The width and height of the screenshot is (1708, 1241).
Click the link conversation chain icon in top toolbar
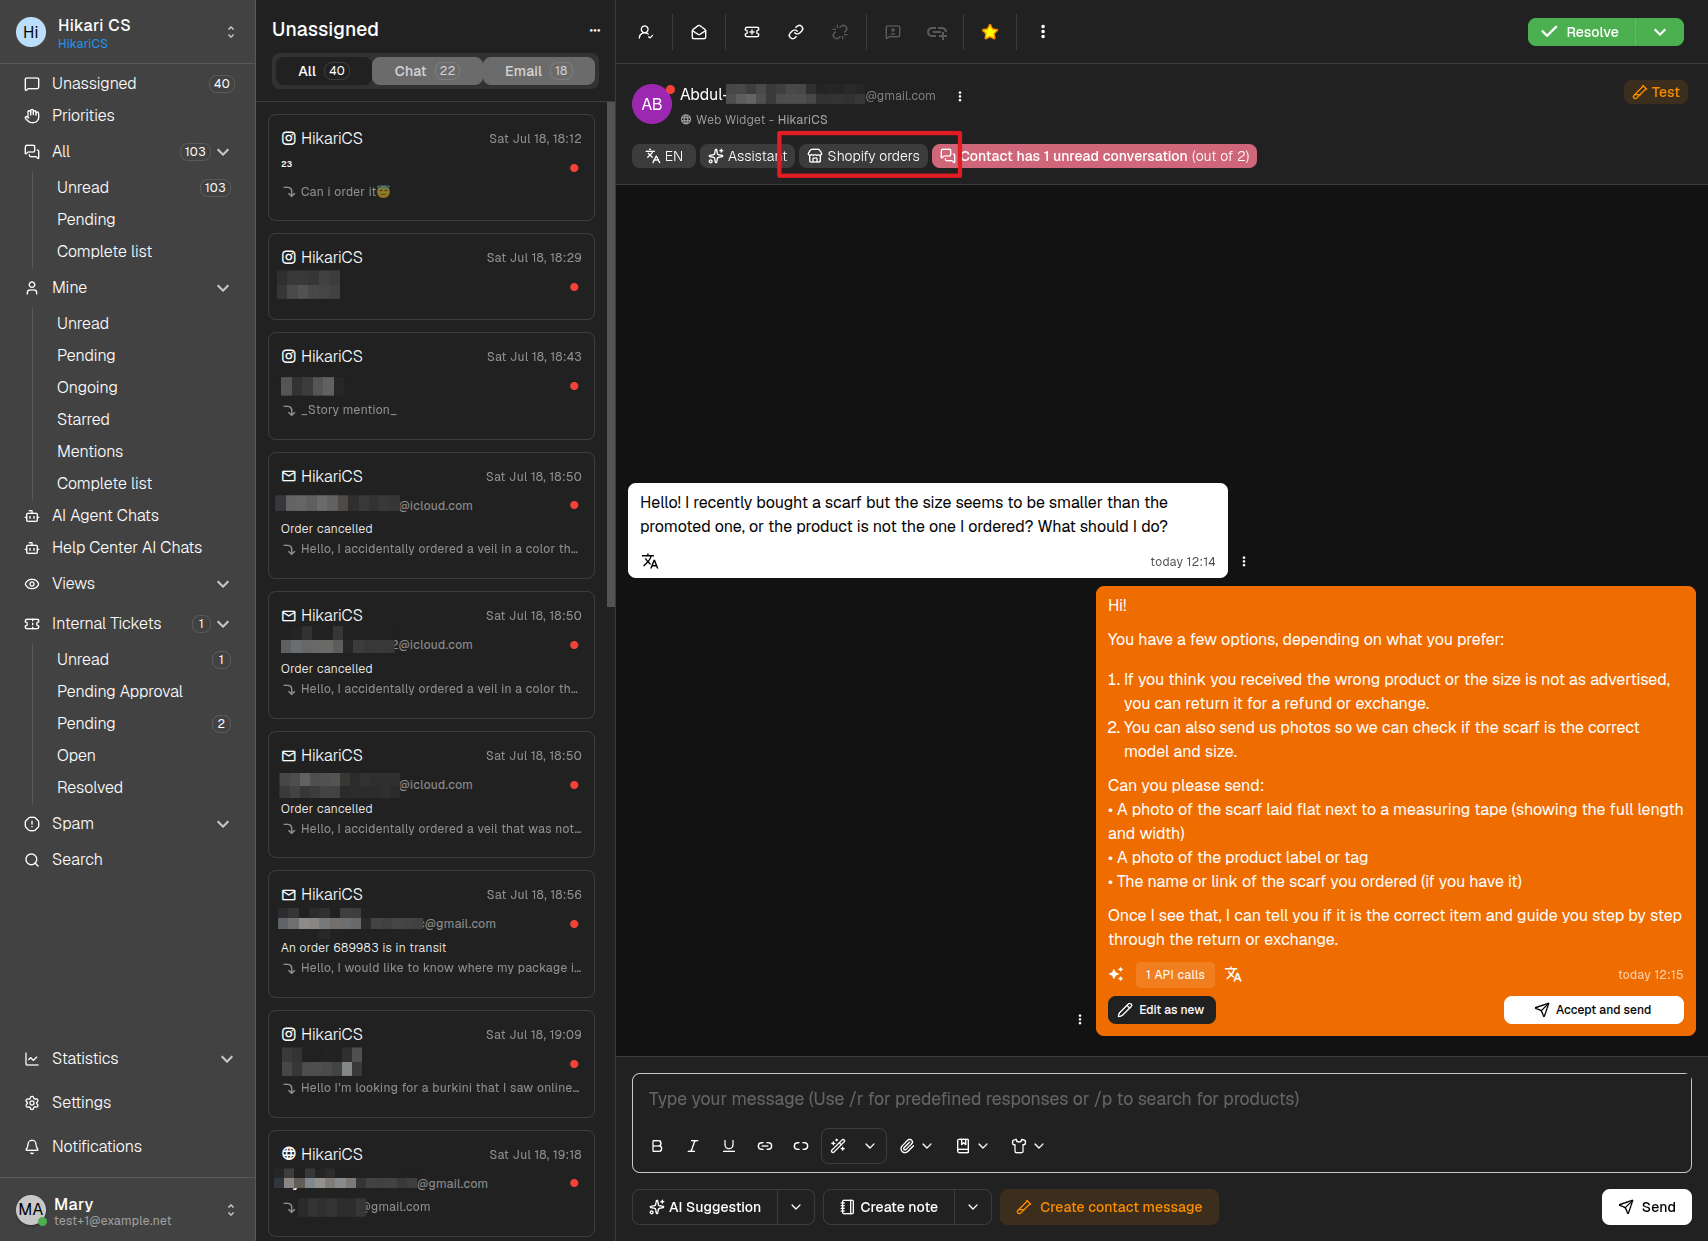click(x=796, y=32)
